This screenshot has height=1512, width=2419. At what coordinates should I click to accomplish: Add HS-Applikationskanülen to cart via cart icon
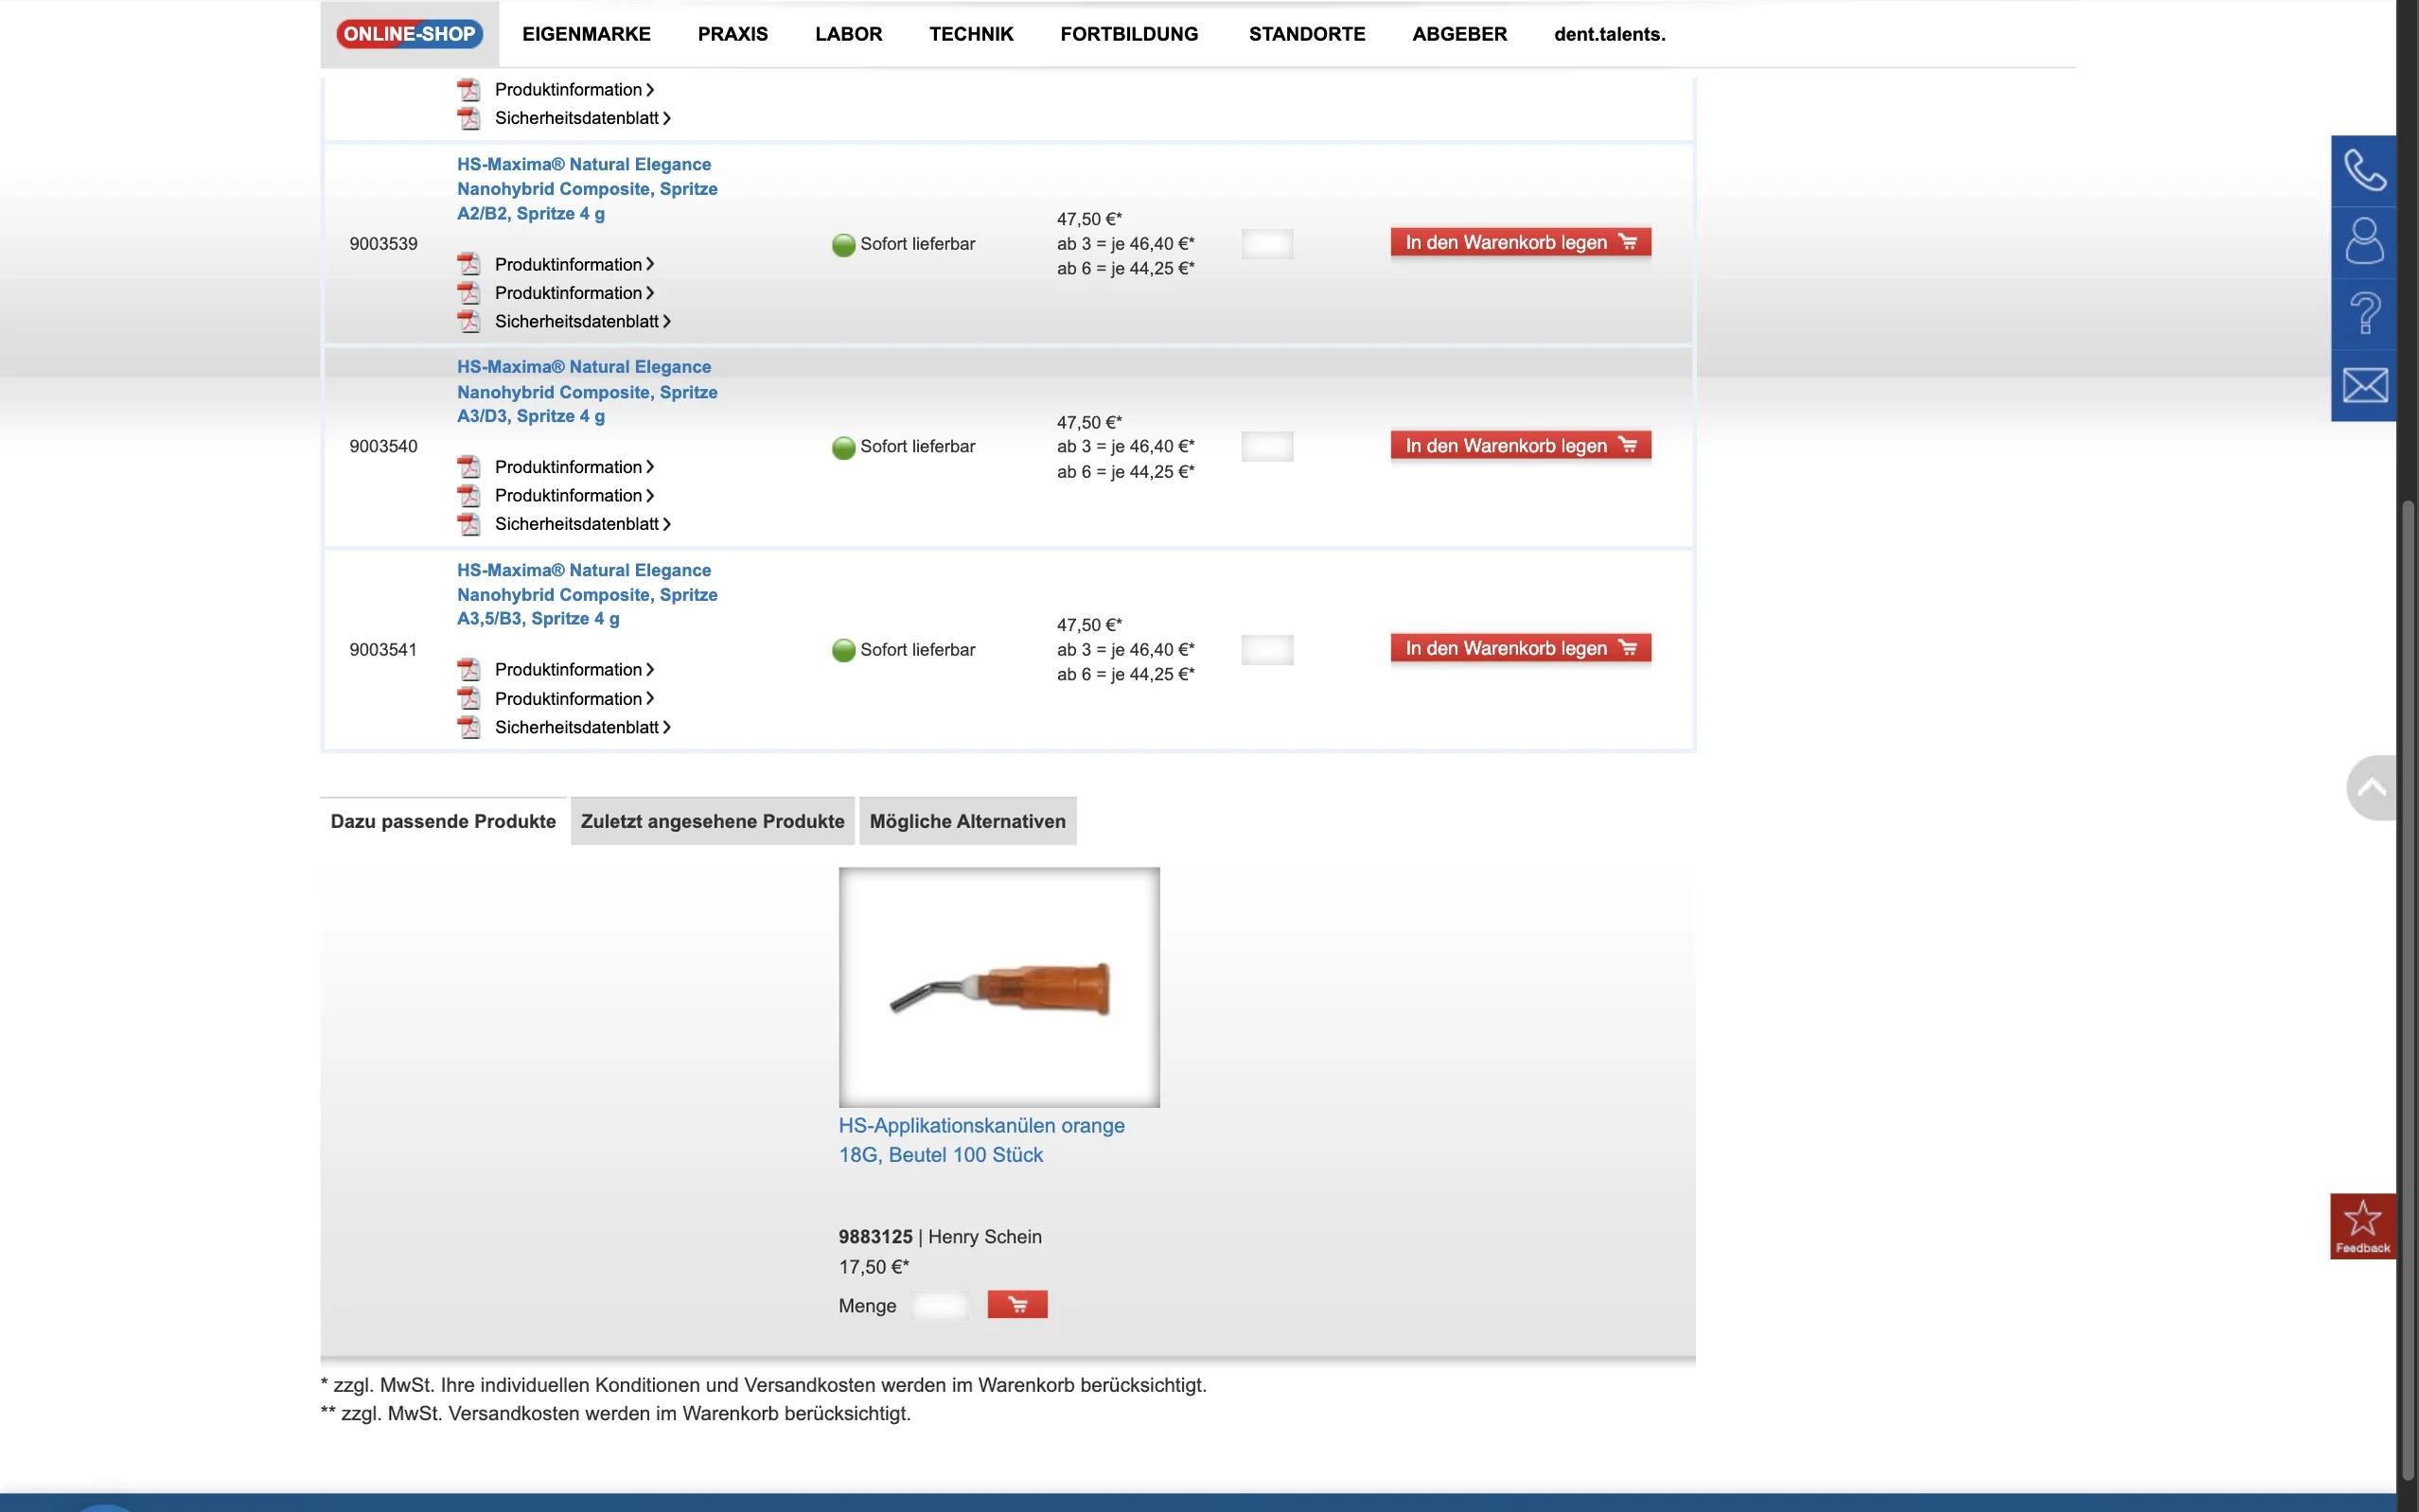[1017, 1304]
